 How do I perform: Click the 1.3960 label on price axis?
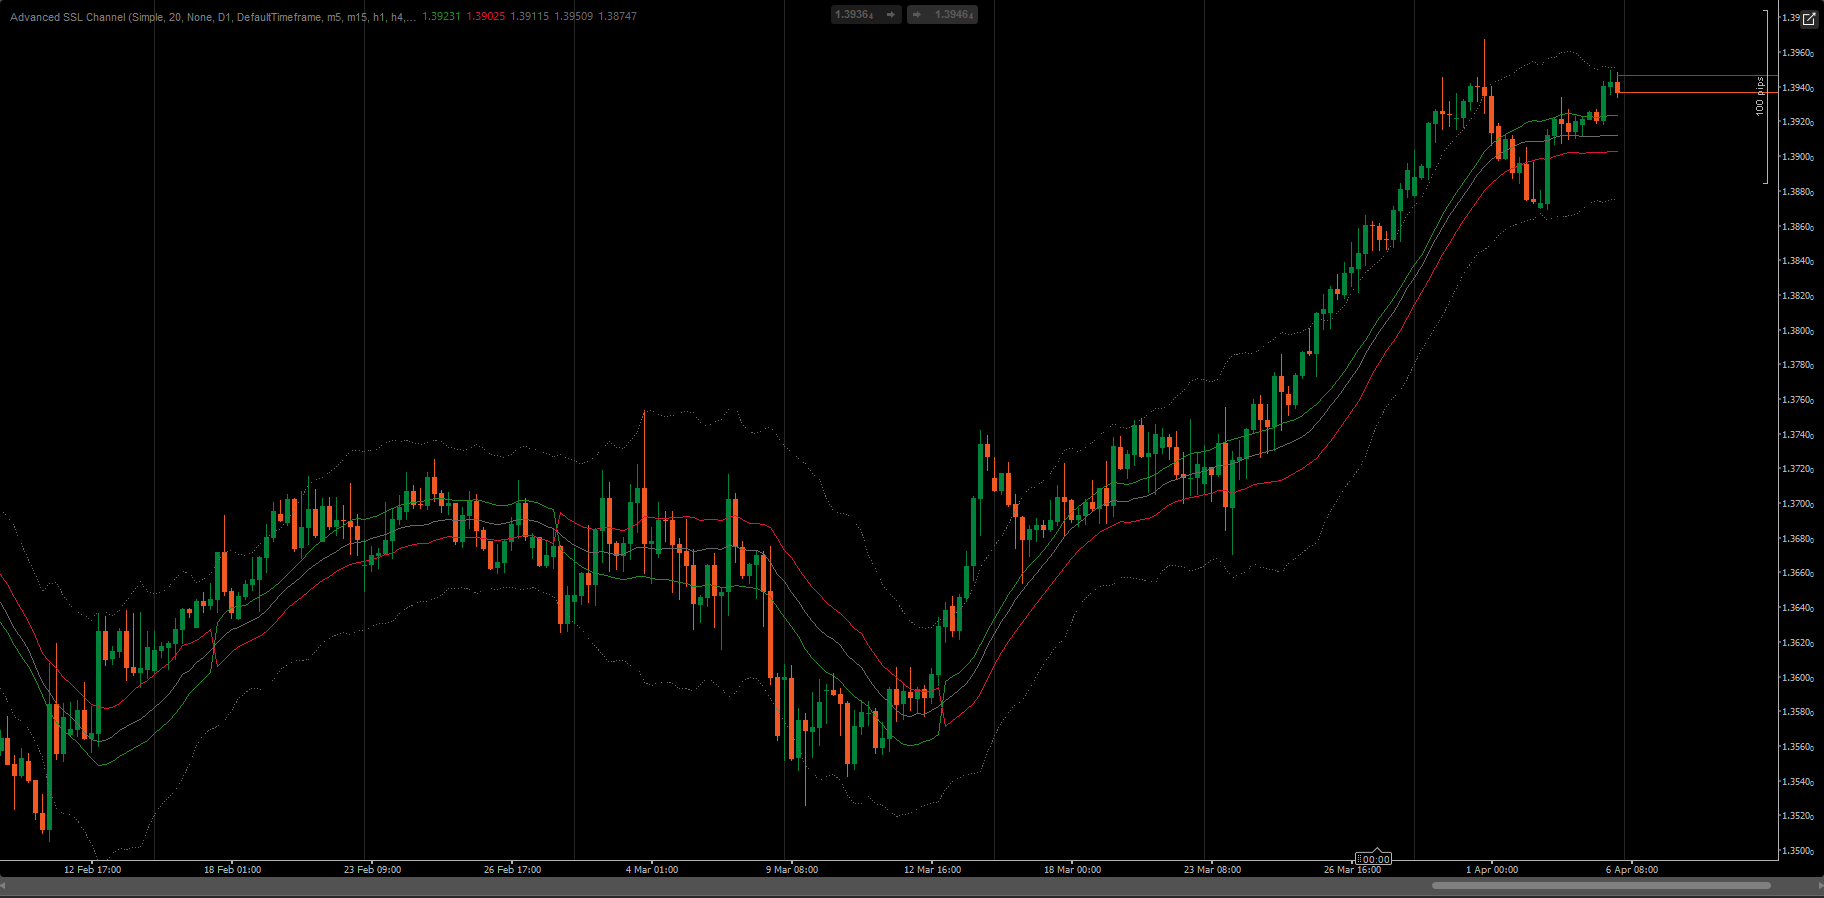(1798, 53)
